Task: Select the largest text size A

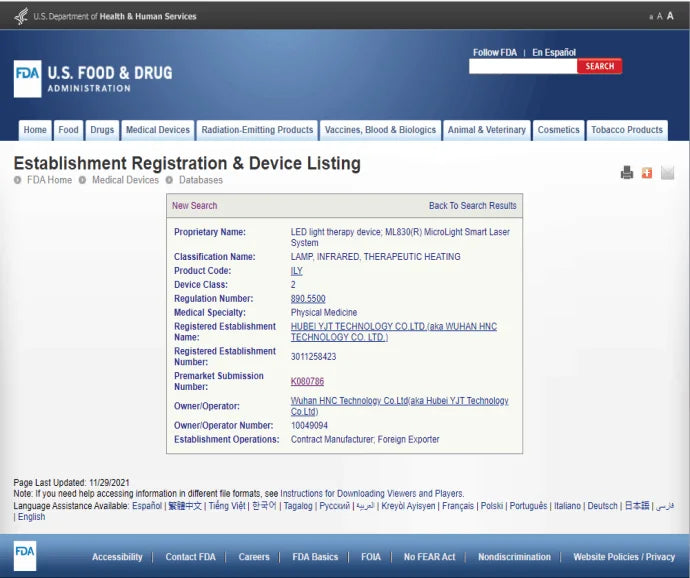Action: pyautogui.click(x=669, y=16)
